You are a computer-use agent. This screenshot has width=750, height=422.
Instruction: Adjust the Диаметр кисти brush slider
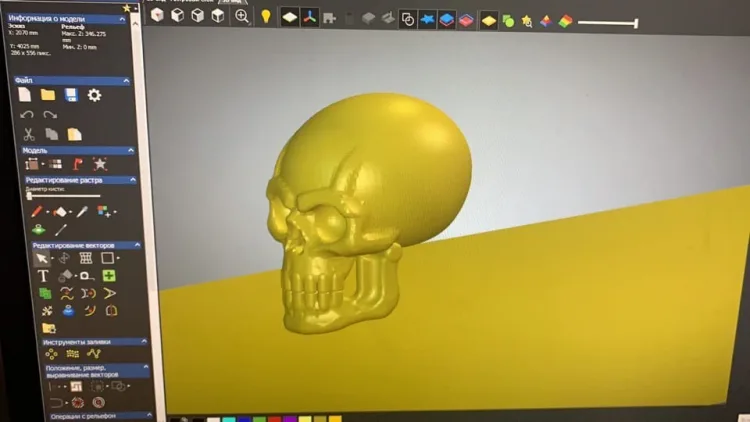coord(63,196)
